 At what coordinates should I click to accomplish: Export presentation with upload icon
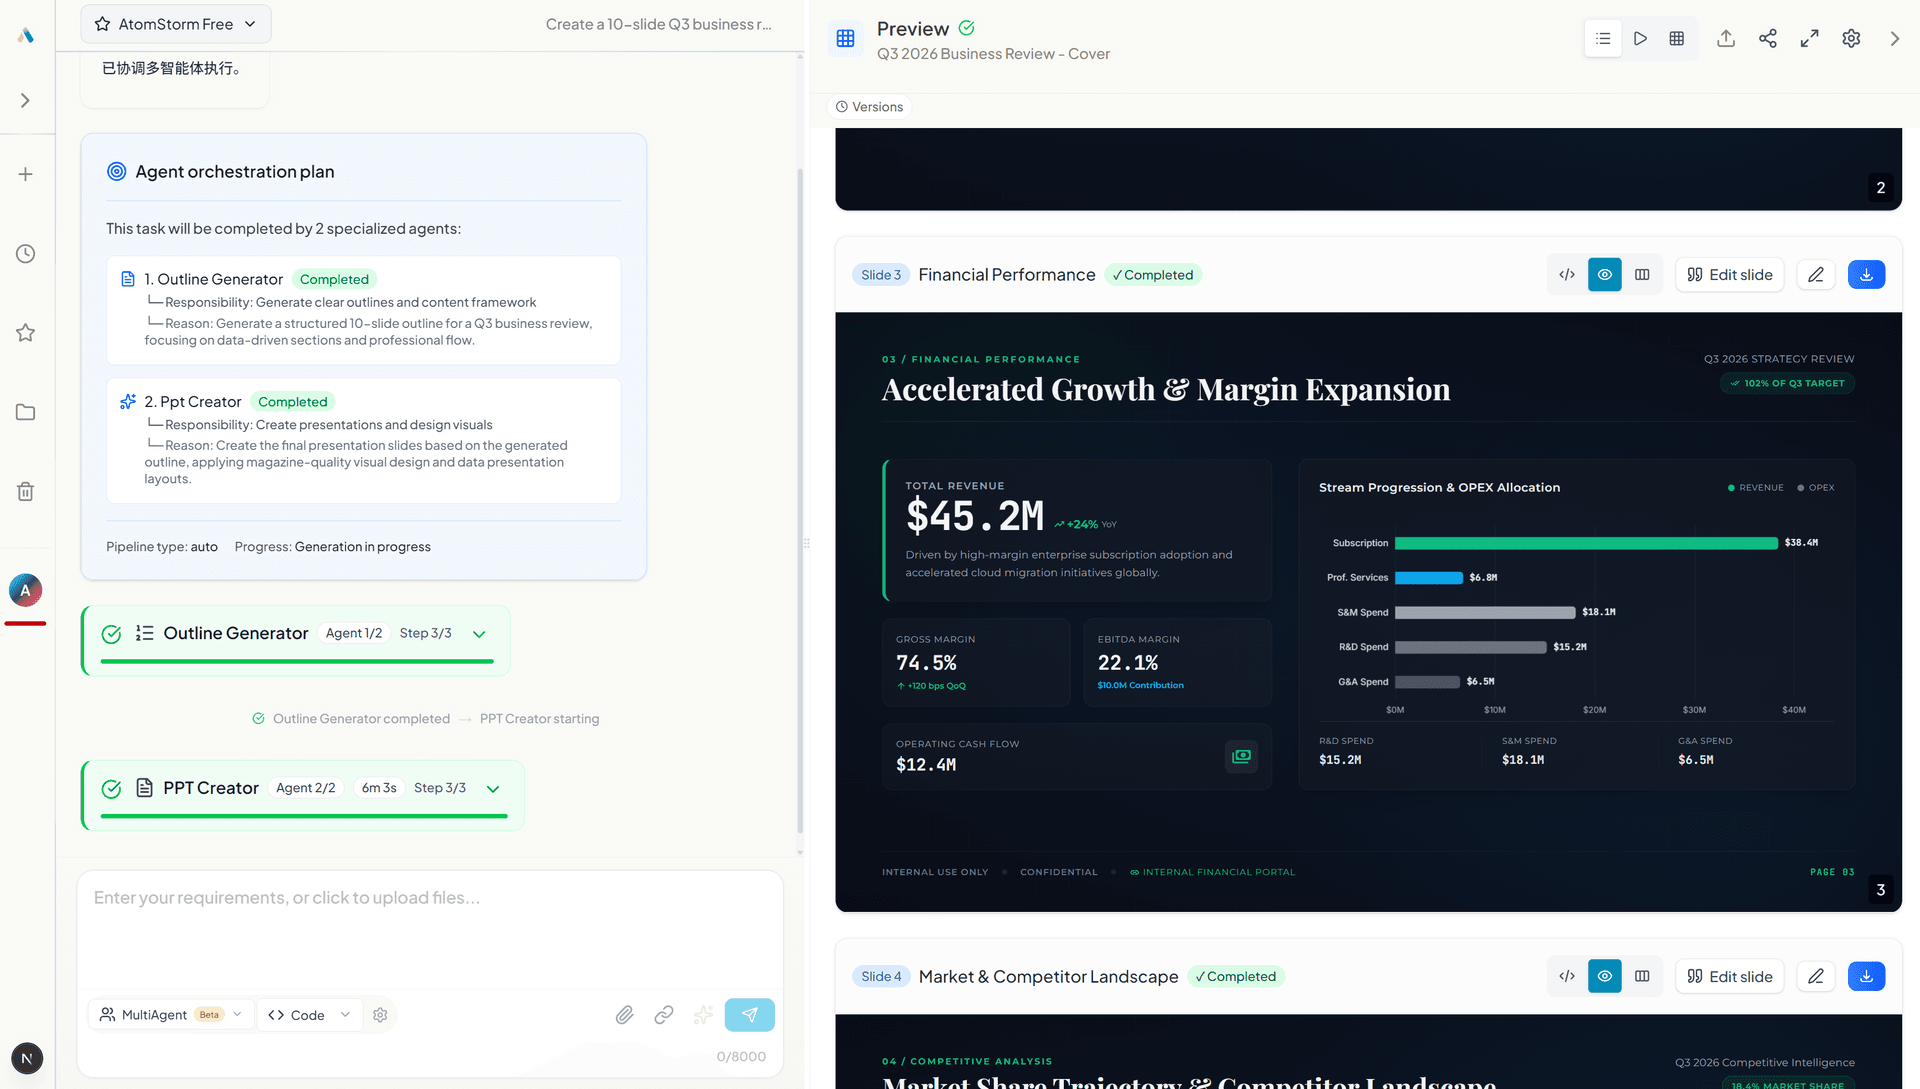1726,38
